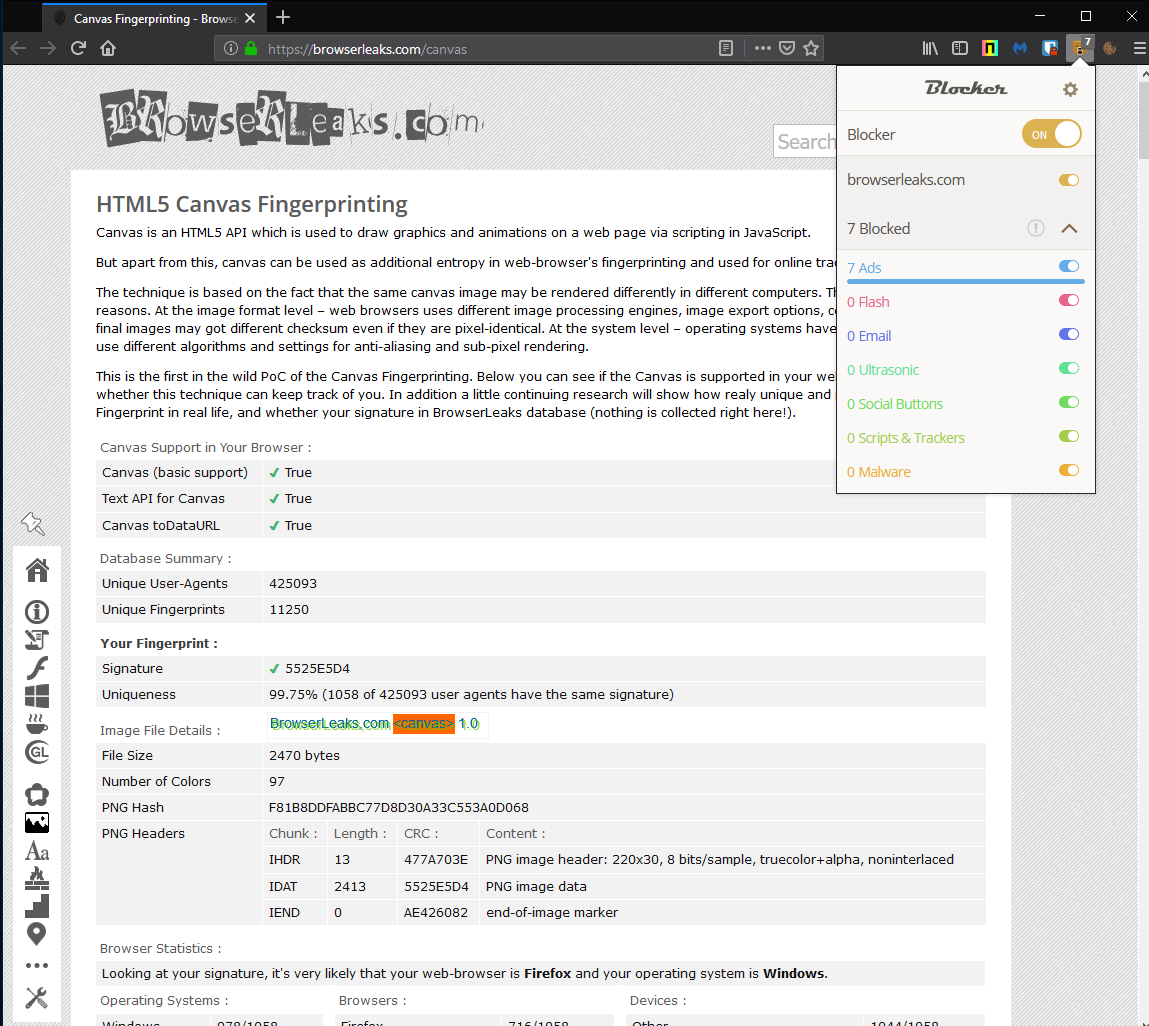Click the 7 Ads category label
Image resolution: width=1149 pixels, height=1026 pixels.
864,267
